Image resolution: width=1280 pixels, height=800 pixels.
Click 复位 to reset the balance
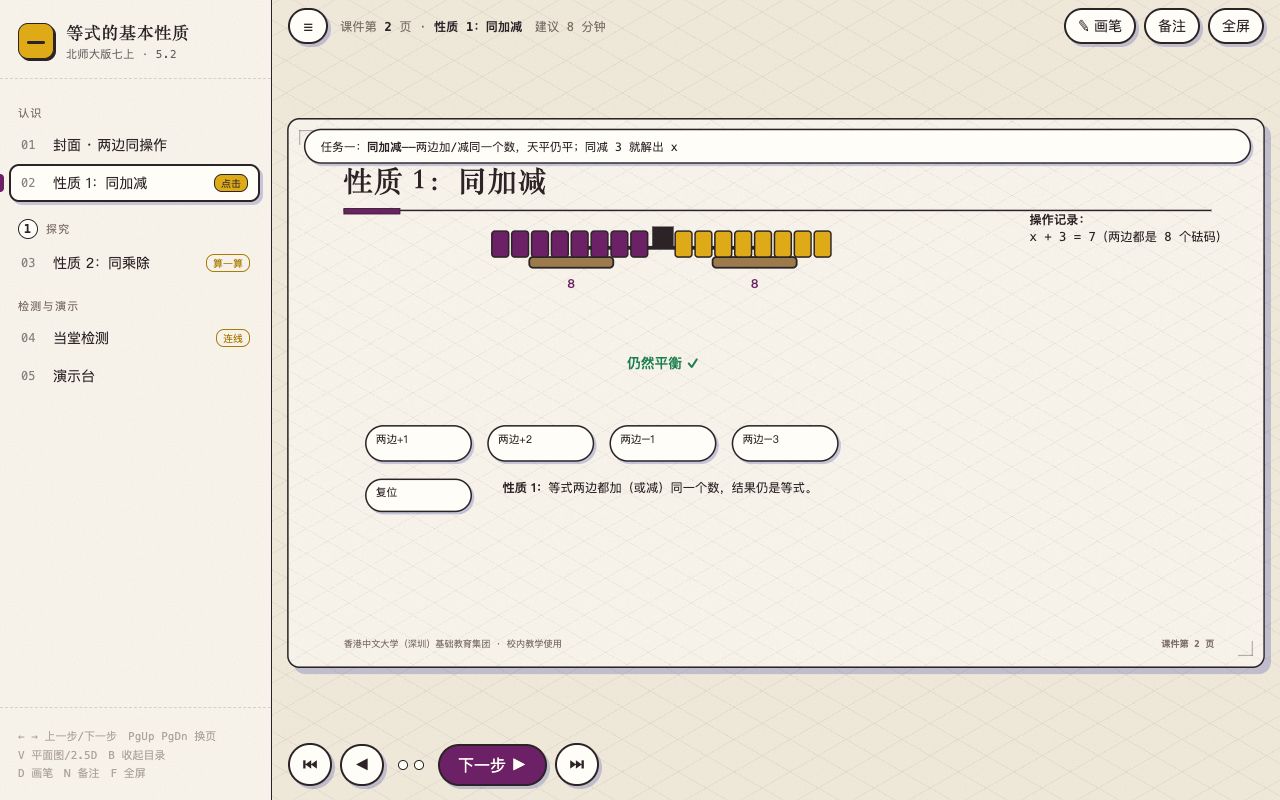click(418, 495)
